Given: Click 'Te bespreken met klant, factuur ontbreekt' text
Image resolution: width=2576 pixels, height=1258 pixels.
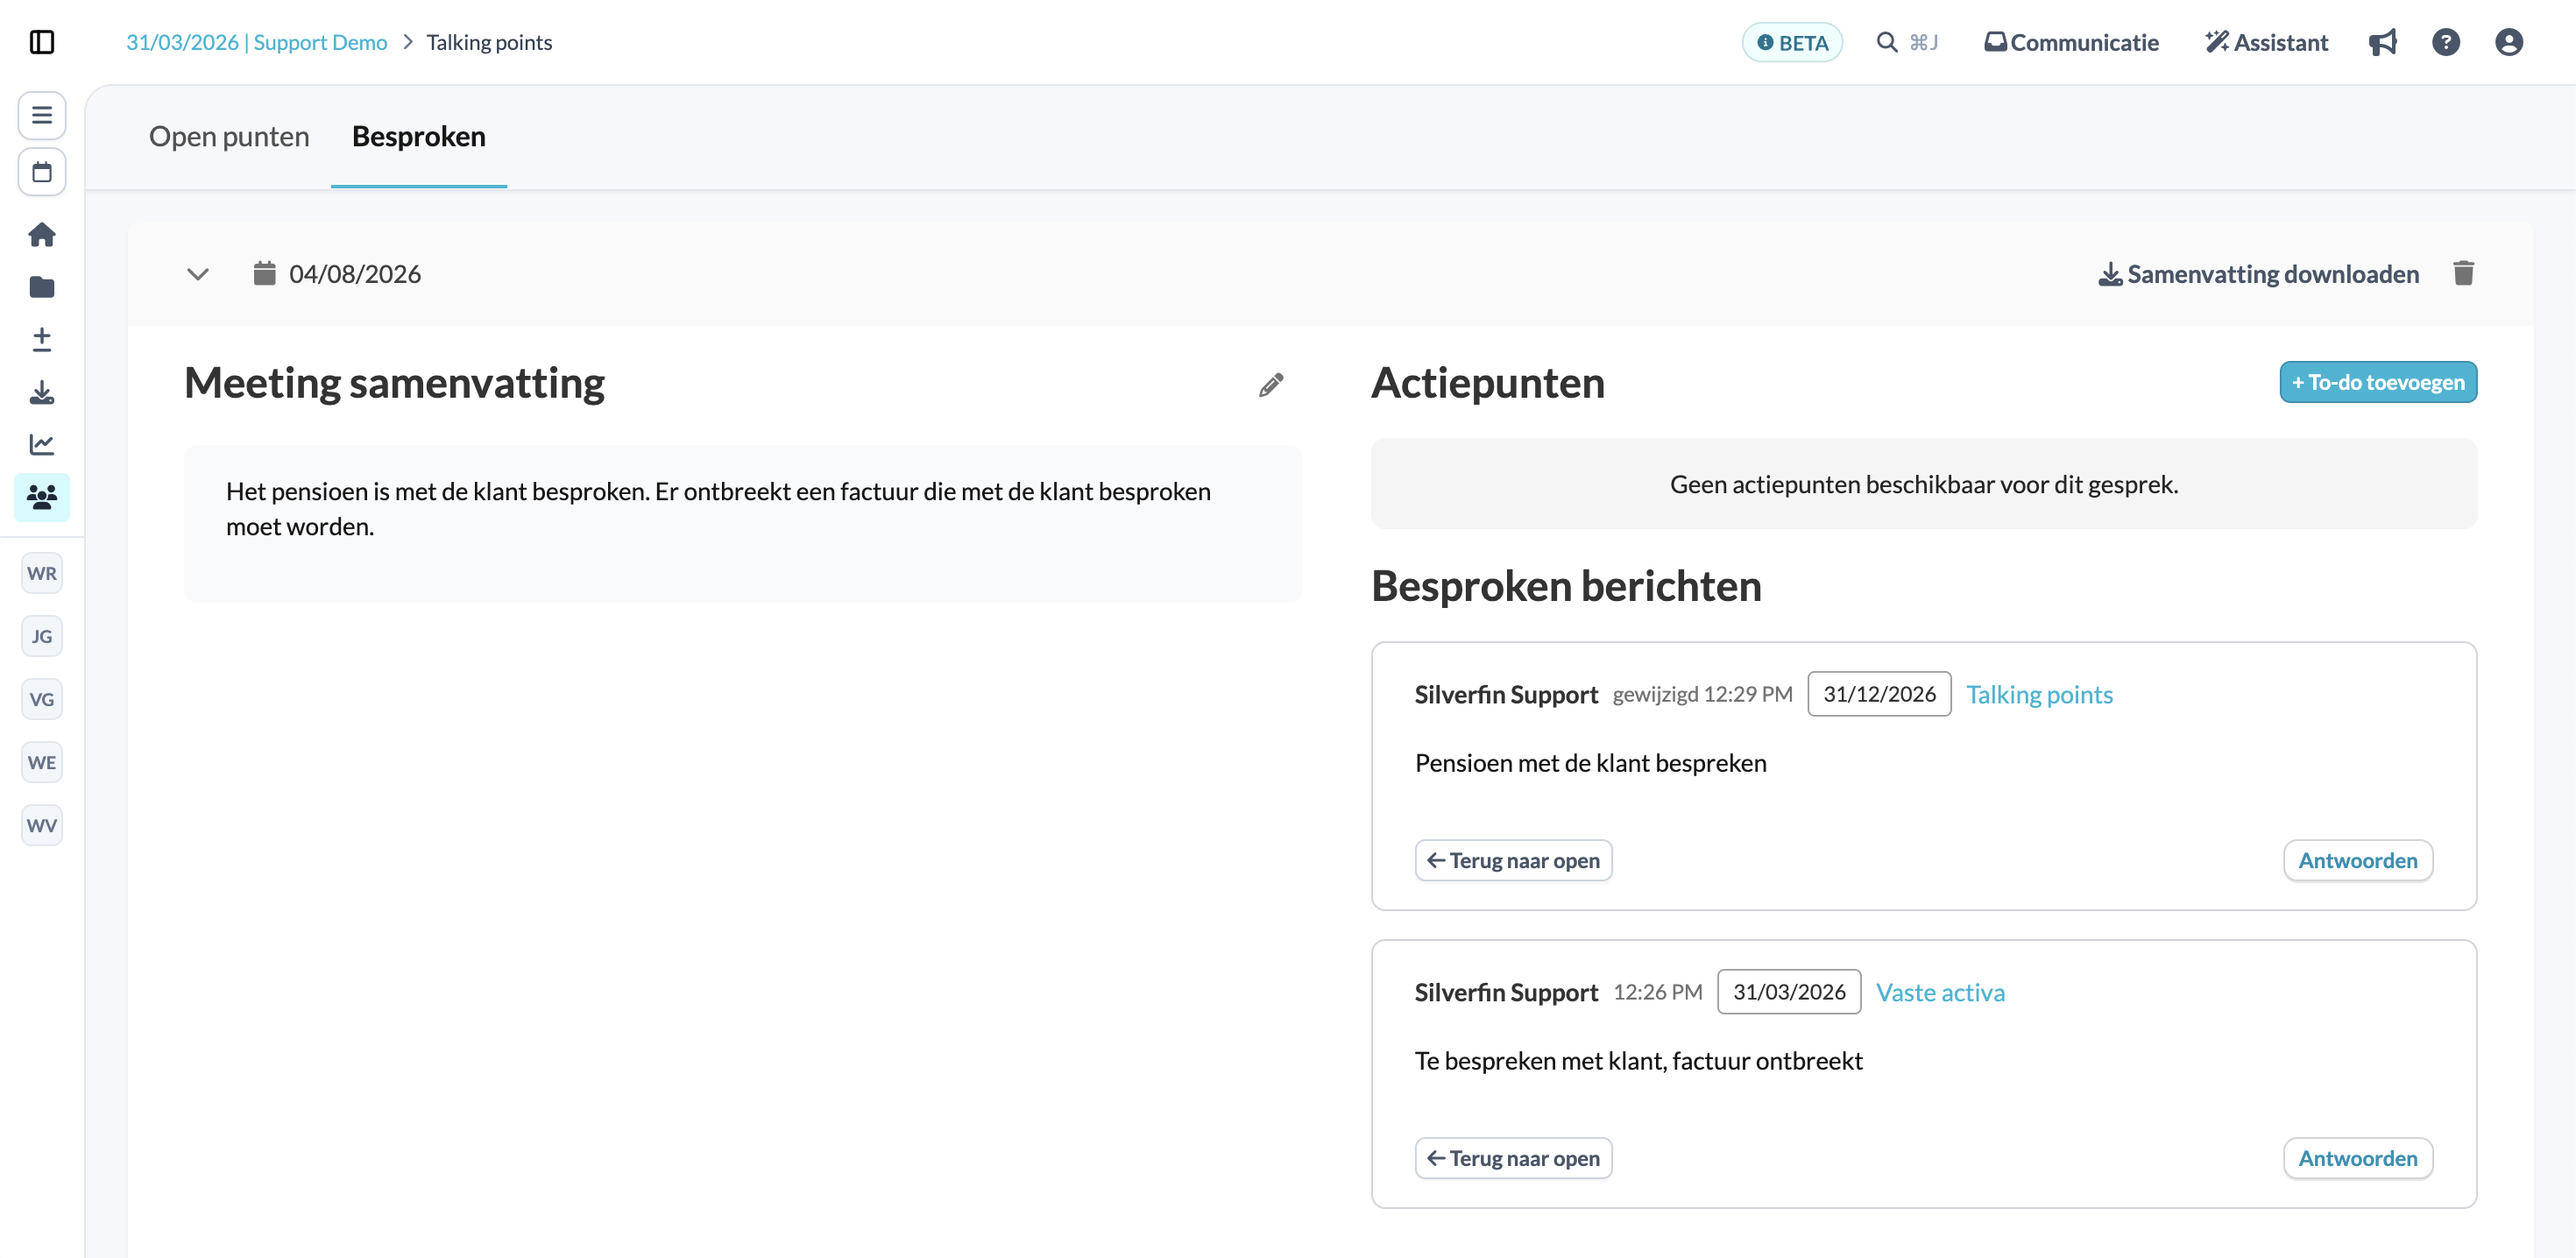Looking at the screenshot, I should click(x=1638, y=1061).
